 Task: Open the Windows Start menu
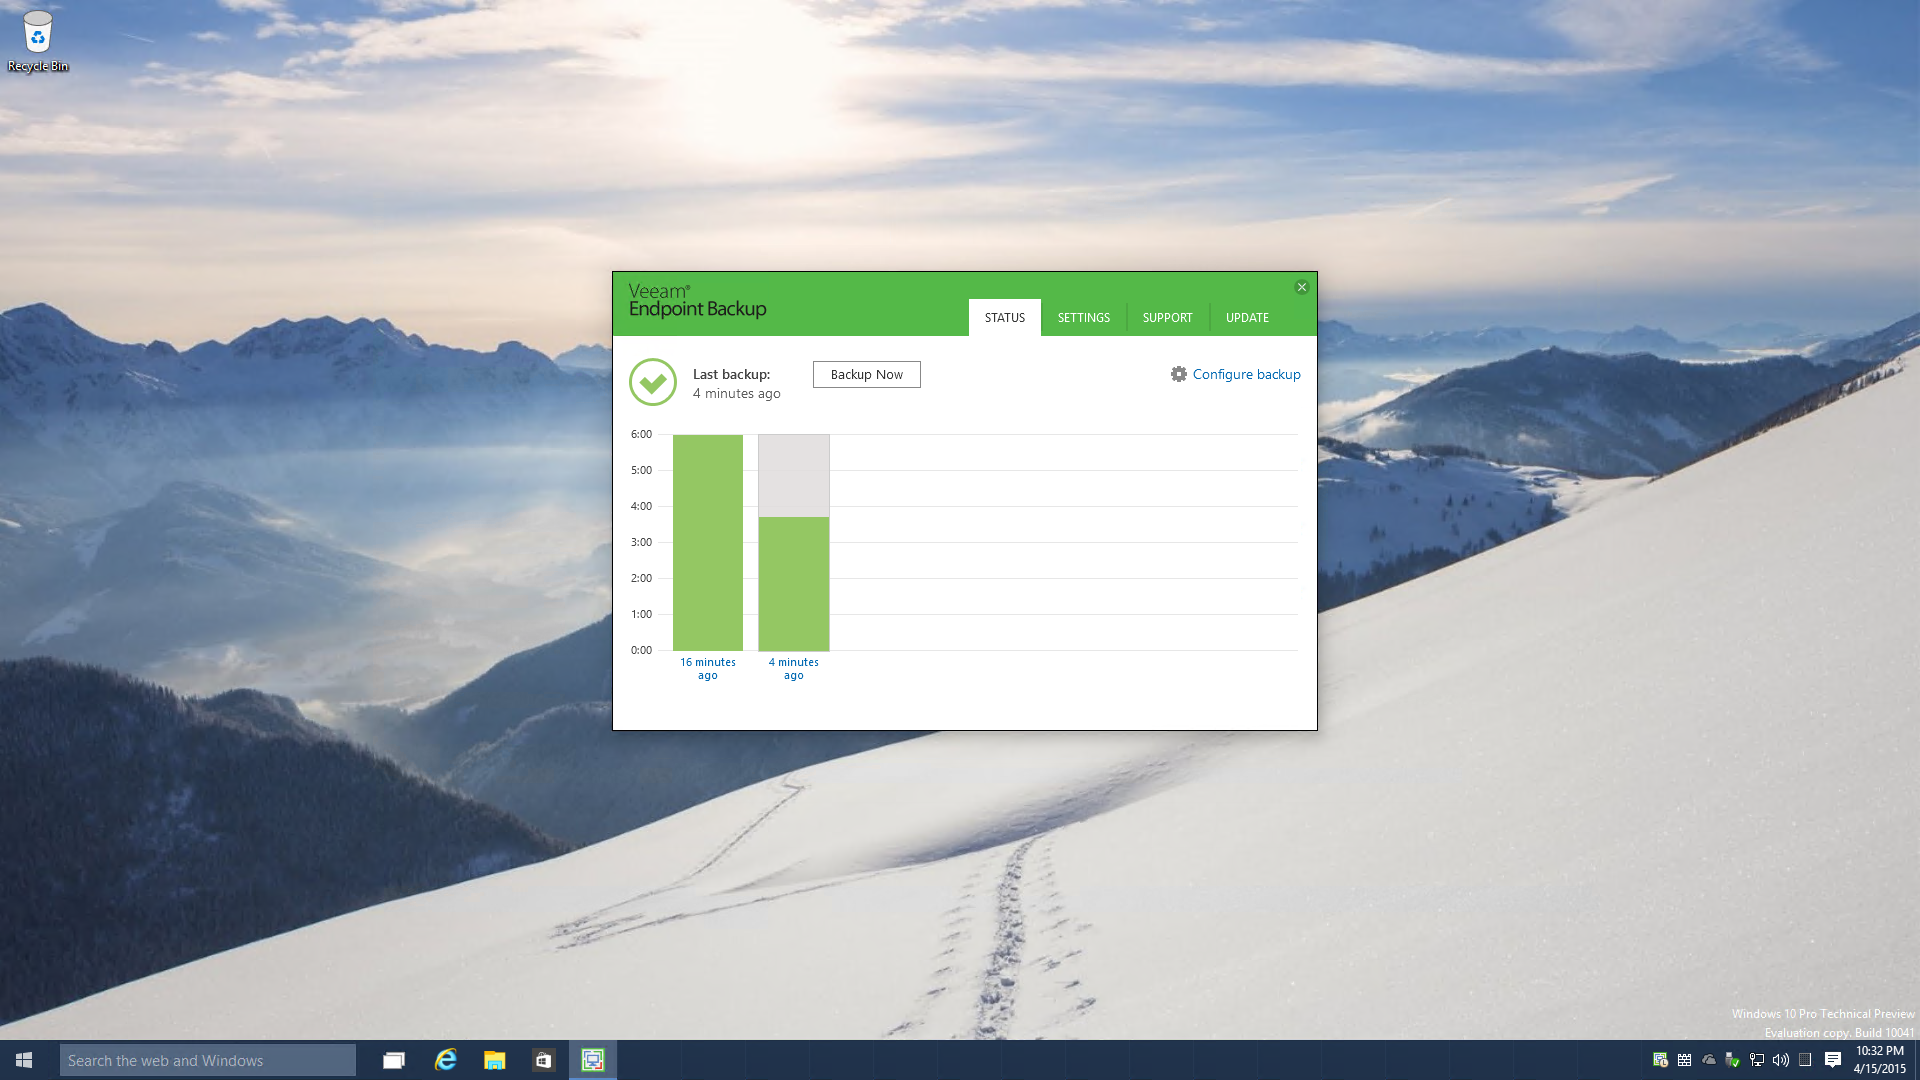(24, 1060)
